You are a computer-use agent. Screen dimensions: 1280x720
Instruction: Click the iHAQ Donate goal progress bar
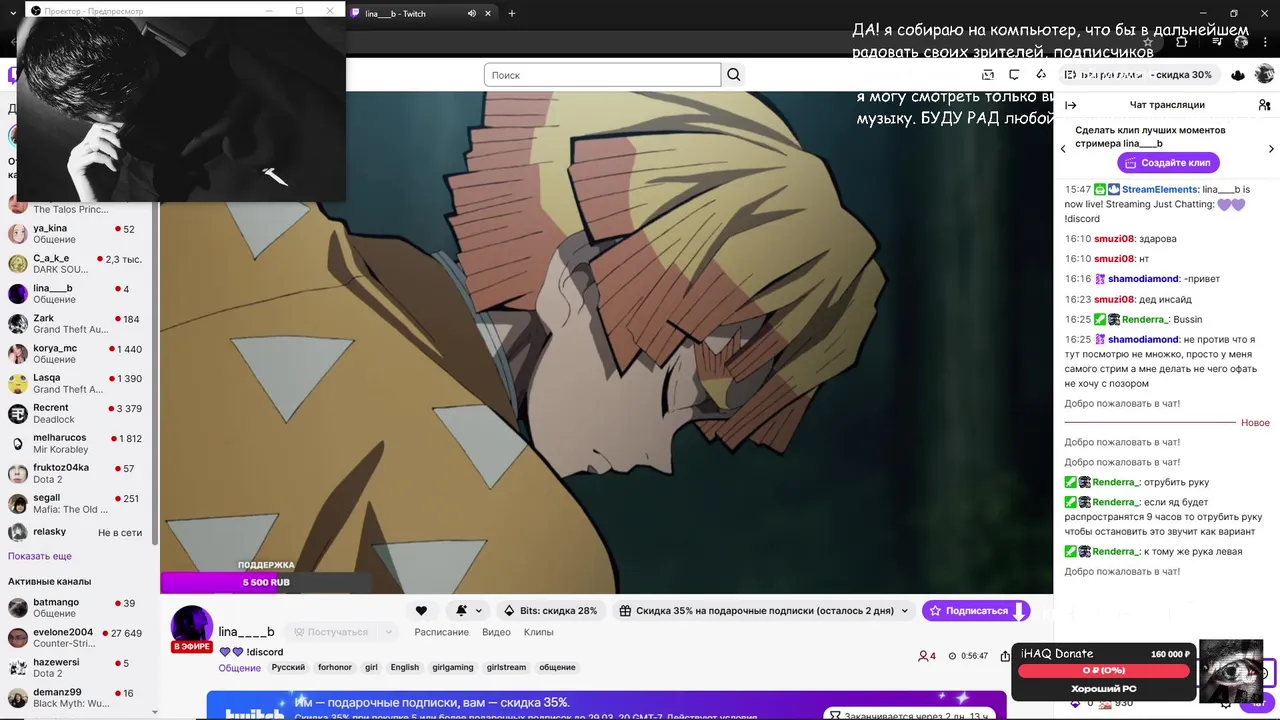(x=1104, y=670)
